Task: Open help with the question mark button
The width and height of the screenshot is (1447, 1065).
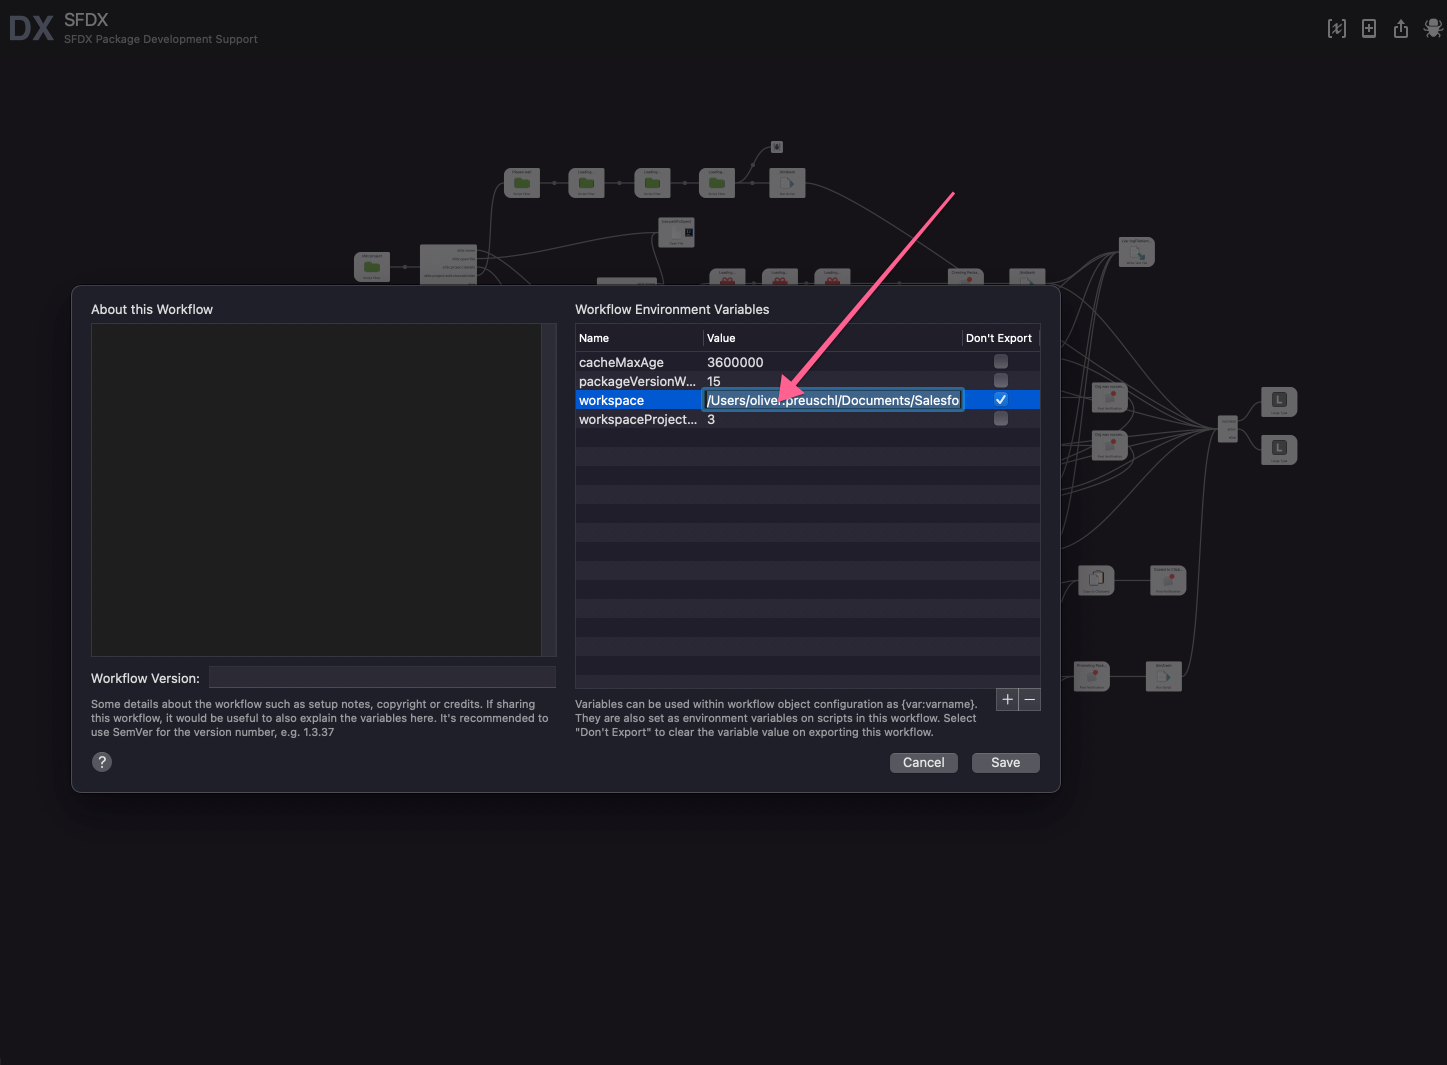Action: click(x=102, y=762)
